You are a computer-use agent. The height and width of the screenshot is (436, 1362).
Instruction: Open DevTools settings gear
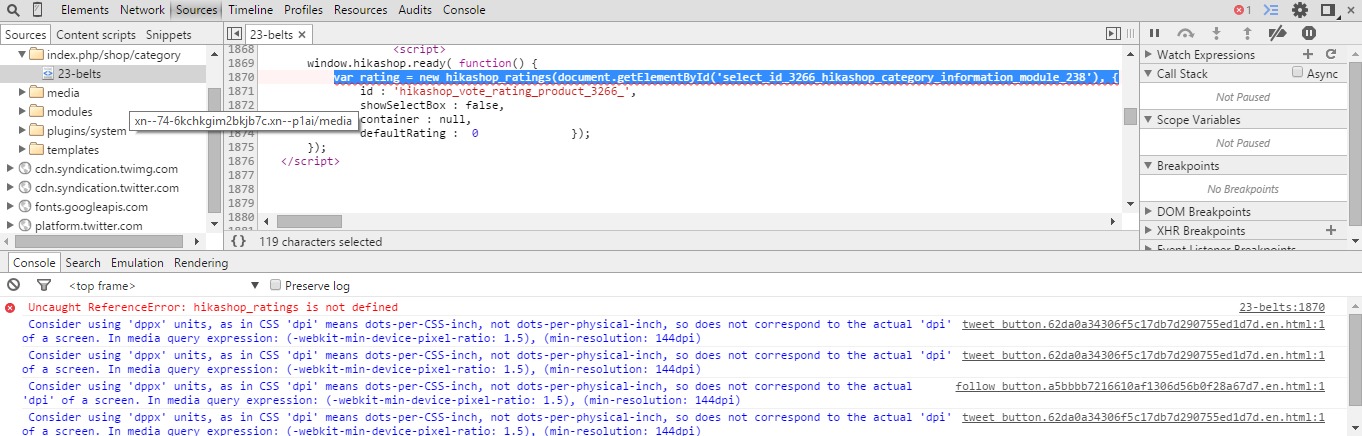point(1300,10)
